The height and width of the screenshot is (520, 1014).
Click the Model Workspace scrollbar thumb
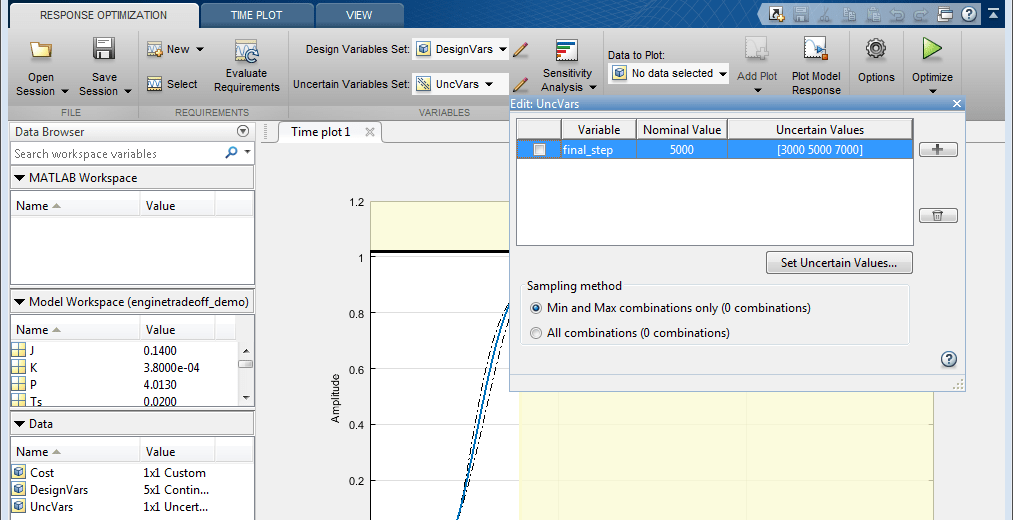click(x=246, y=364)
